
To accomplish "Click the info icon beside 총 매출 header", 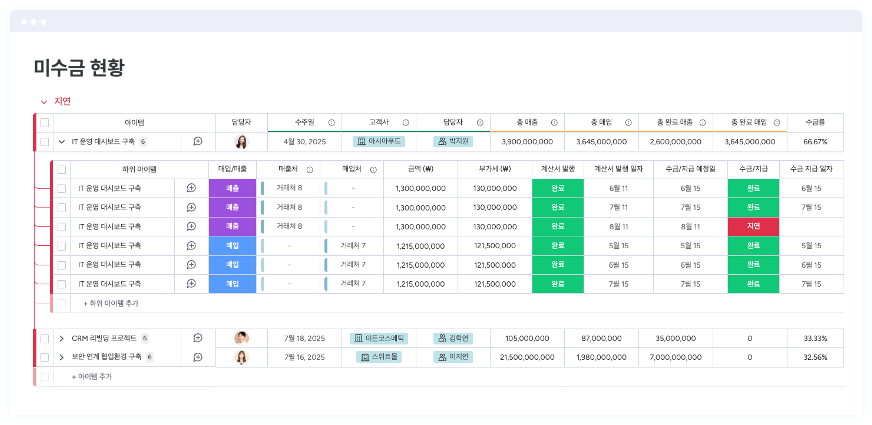I will 553,122.
